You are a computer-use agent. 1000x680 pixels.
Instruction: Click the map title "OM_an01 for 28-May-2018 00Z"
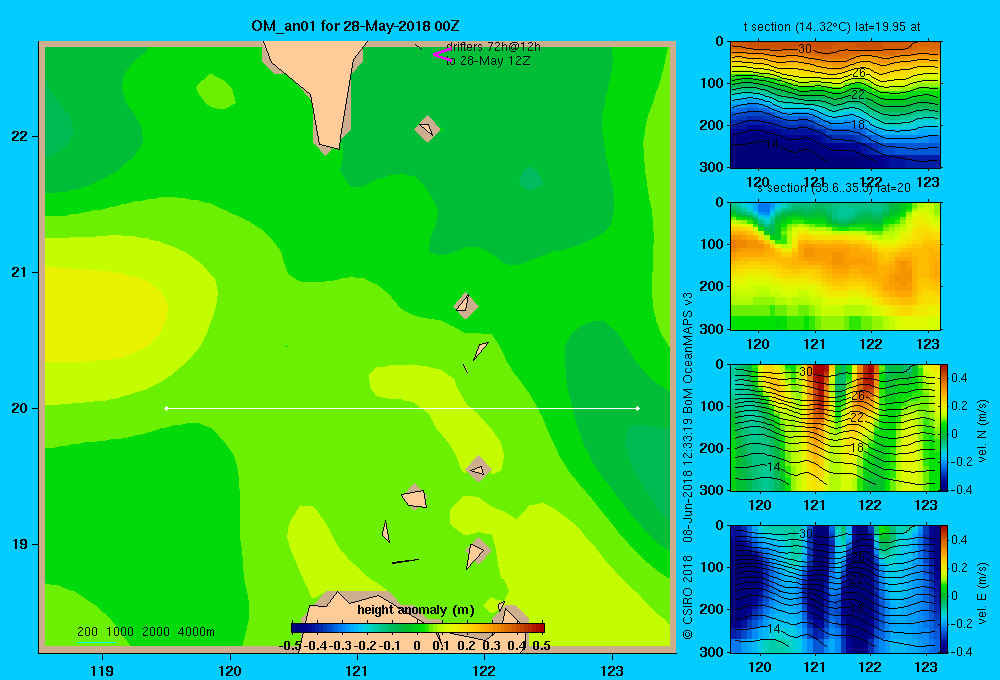tap(355, 27)
